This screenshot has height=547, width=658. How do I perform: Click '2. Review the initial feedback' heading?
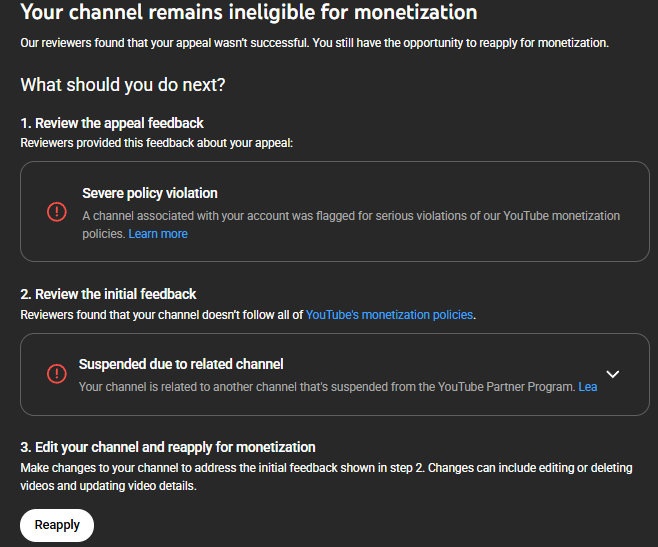(x=108, y=294)
